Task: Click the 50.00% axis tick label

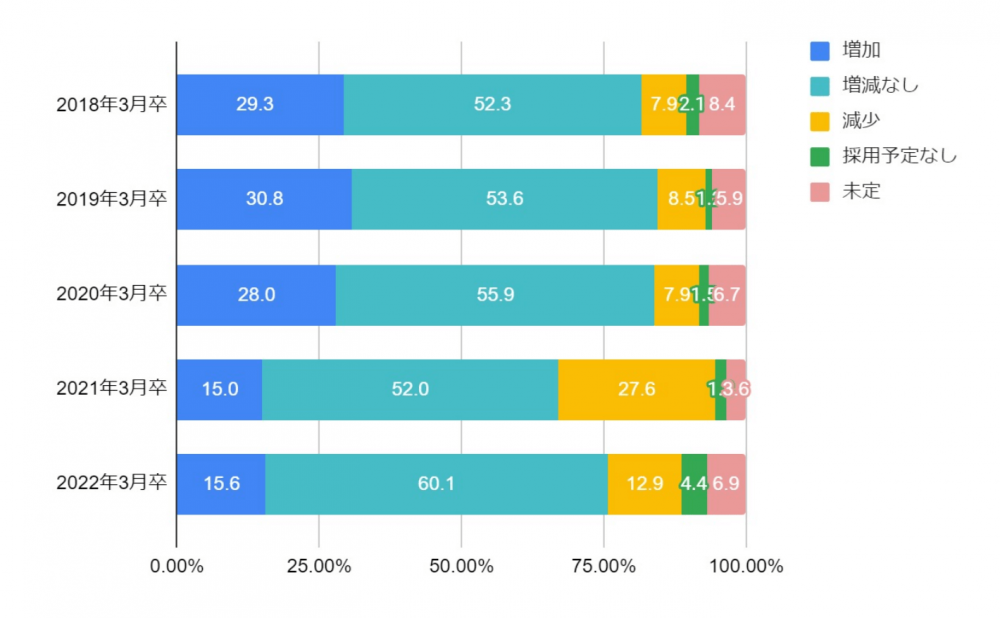Action: [x=461, y=566]
